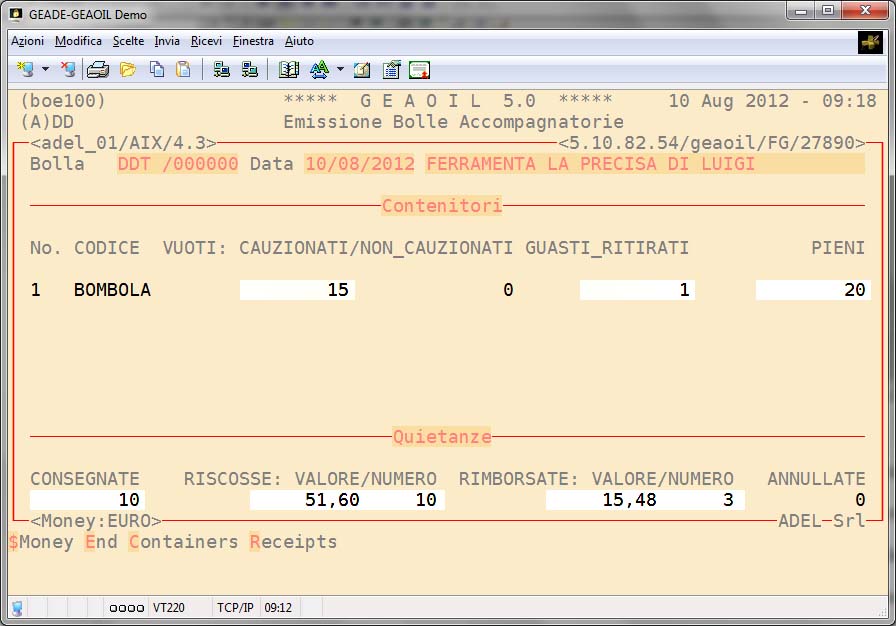Expand the font size dropdown arrow
The image size is (896, 626).
340,70
